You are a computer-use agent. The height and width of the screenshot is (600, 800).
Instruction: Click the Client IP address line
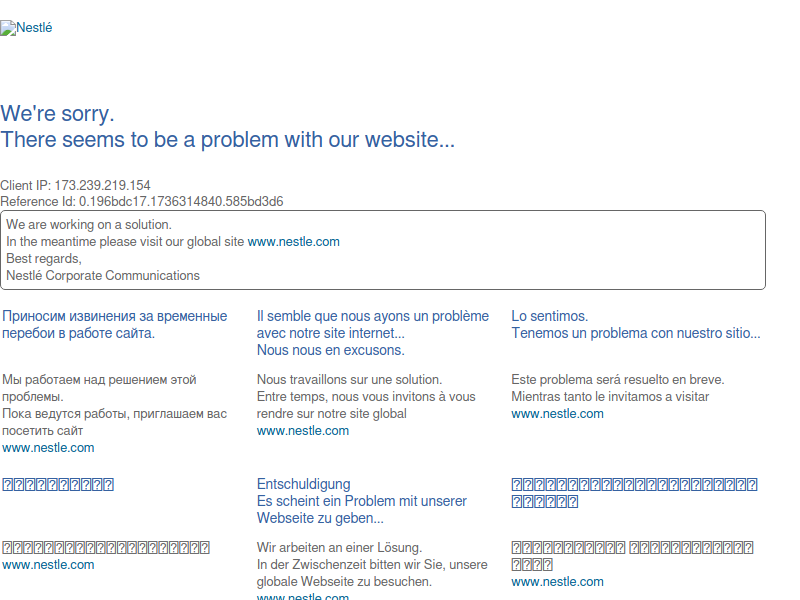pyautogui.click(x=76, y=185)
